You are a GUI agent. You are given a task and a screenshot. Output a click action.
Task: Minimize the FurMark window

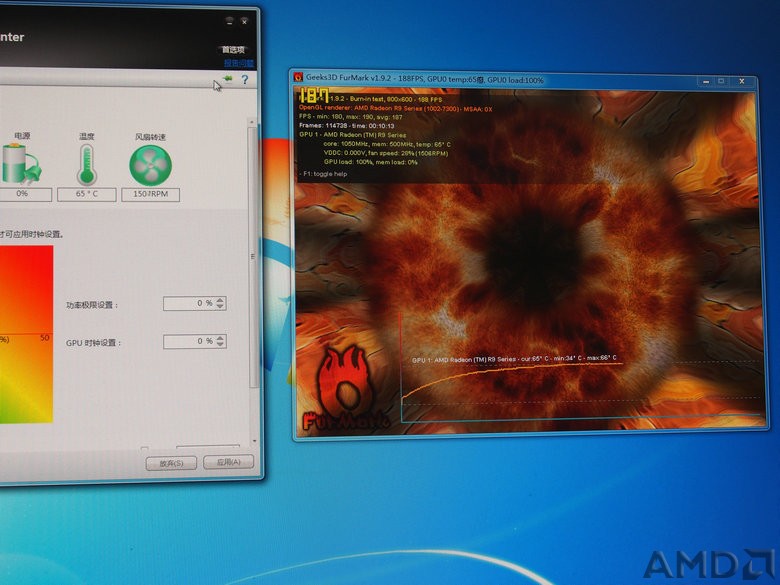point(706,81)
